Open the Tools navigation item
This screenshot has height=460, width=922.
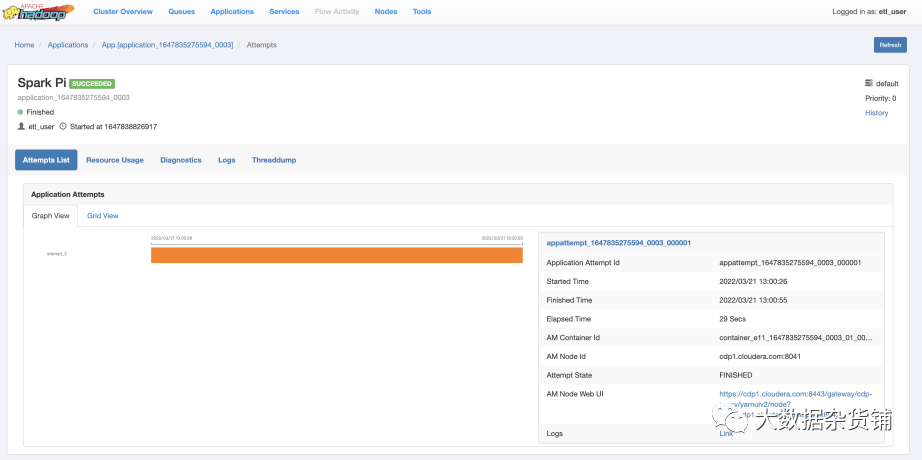point(422,12)
